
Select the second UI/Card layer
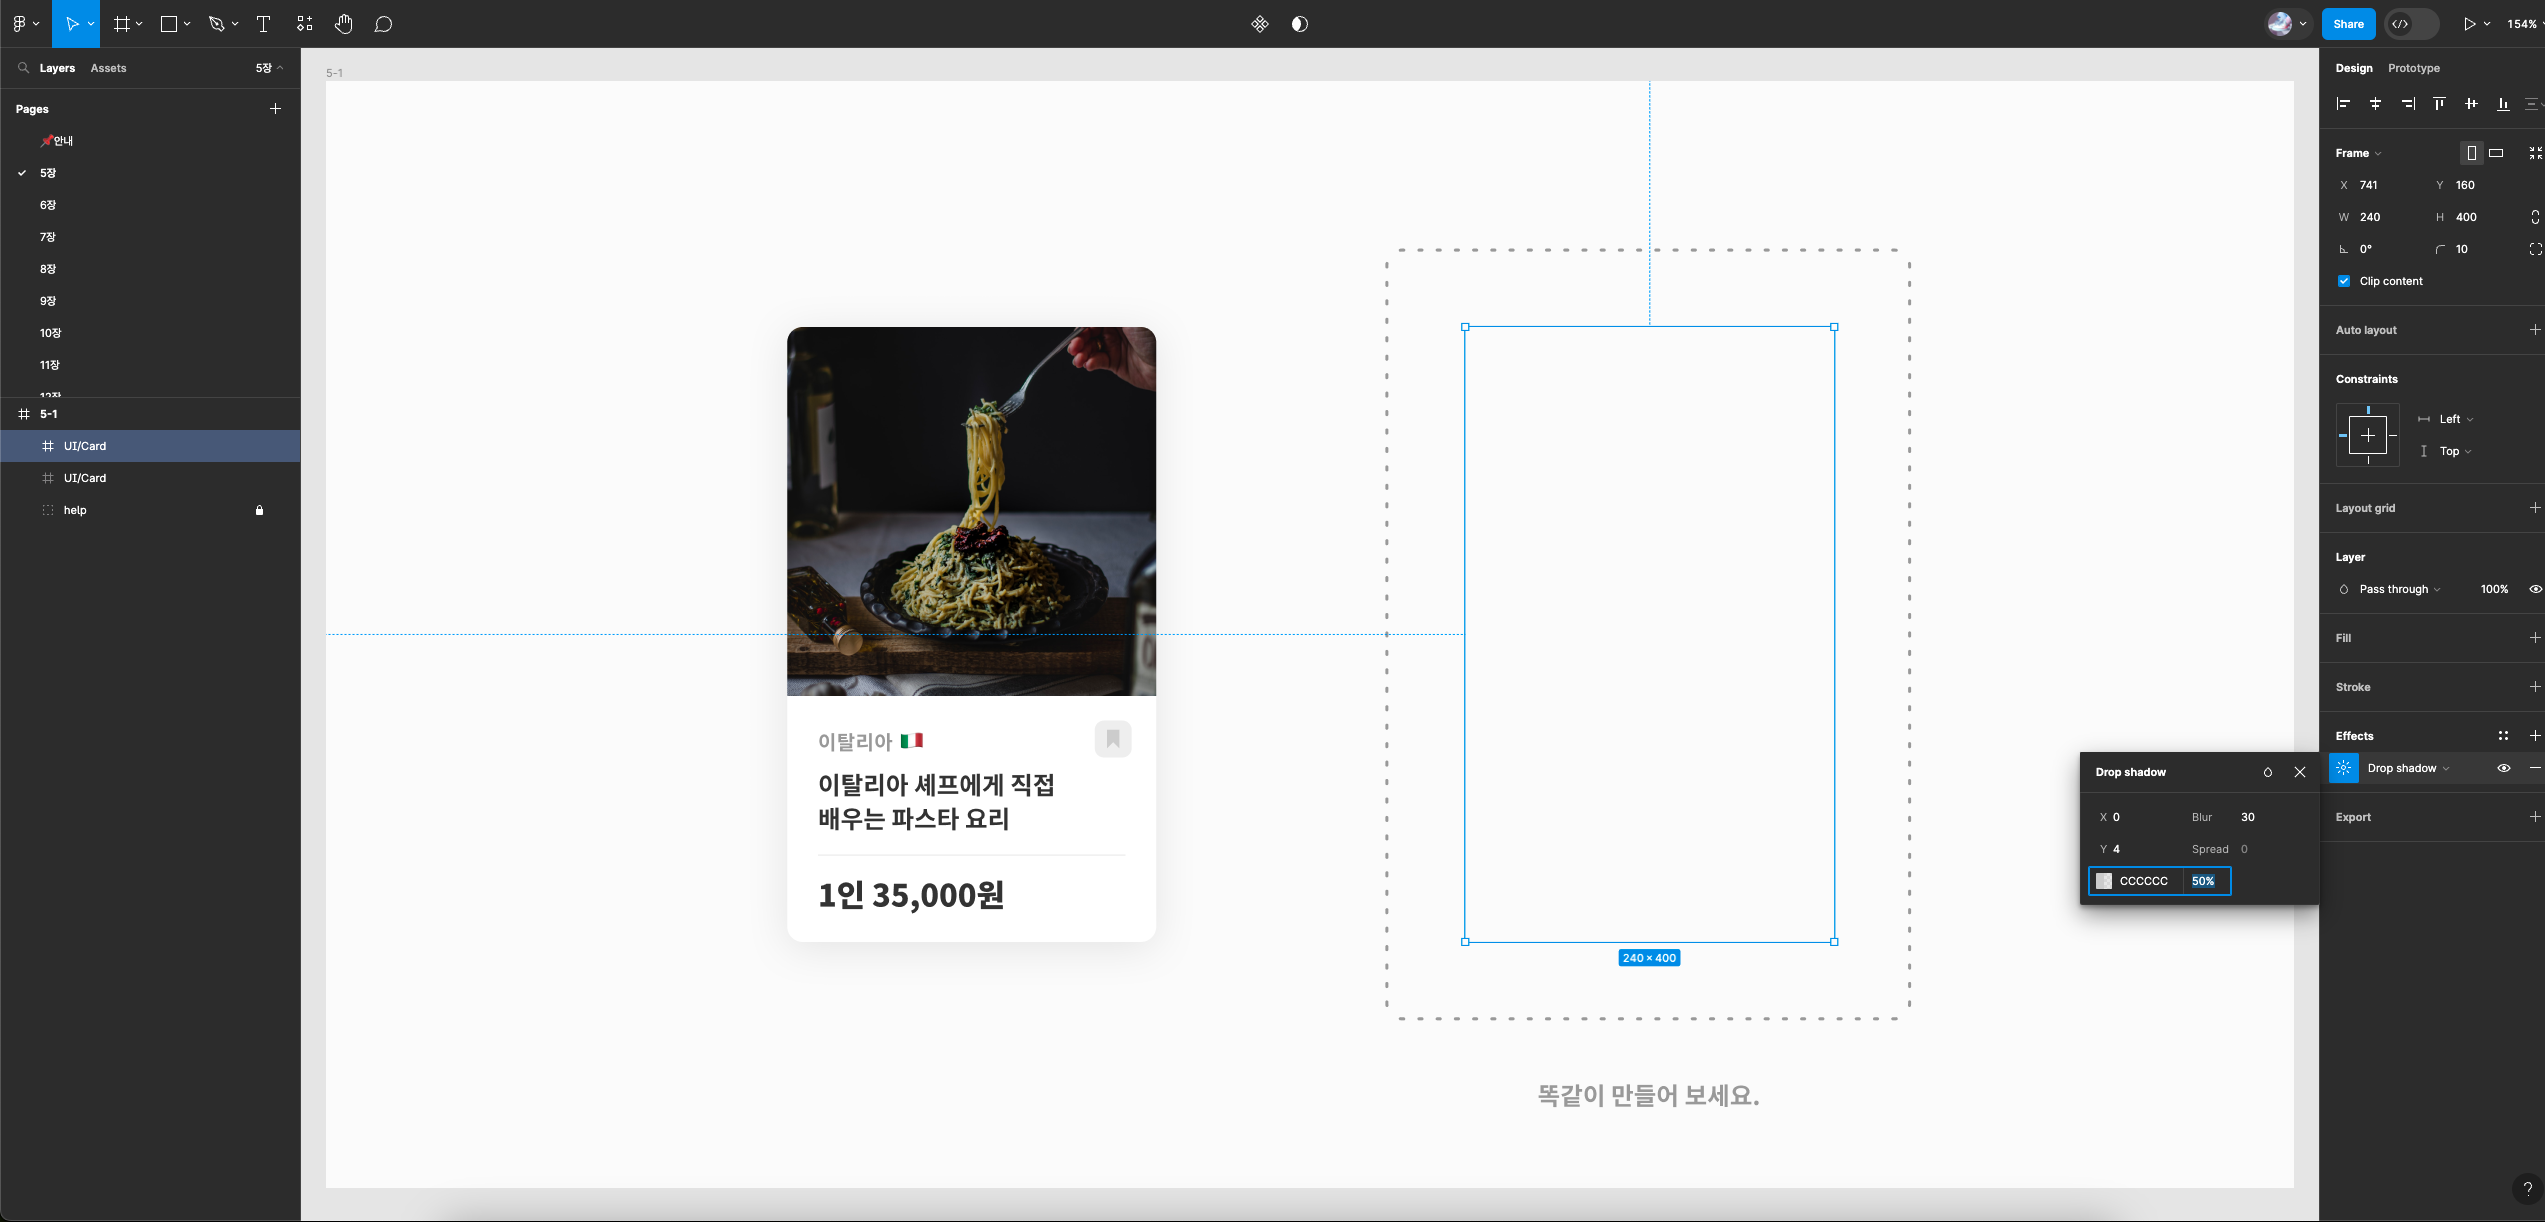click(x=85, y=478)
